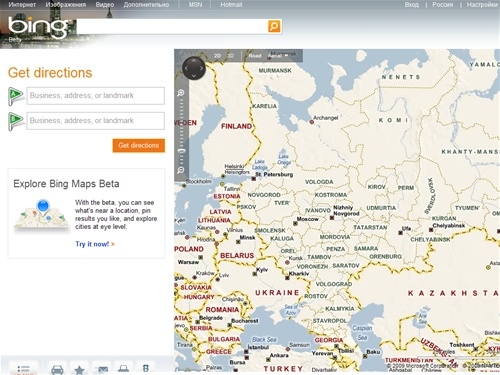Viewport: 500px width, 375px height.
Task: Open the Видео tab
Action: [105, 5]
